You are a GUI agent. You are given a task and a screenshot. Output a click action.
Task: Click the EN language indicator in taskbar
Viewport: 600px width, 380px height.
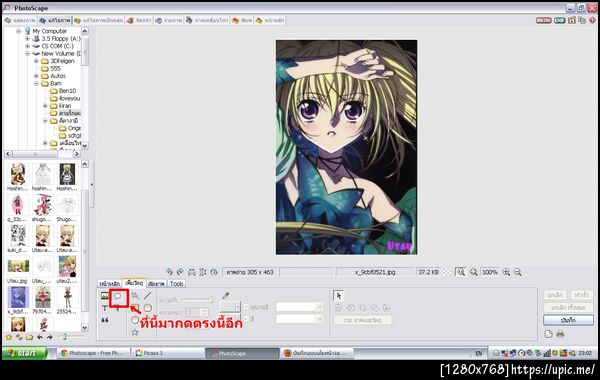point(479,353)
